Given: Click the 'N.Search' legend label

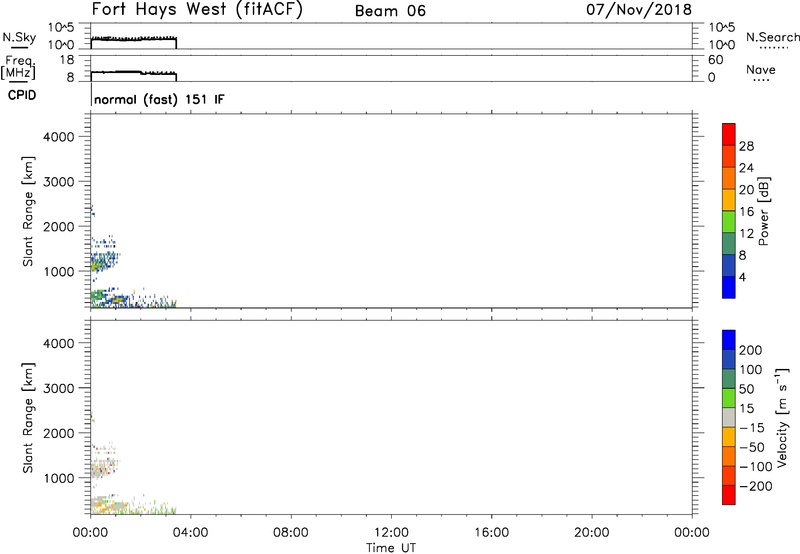Looking at the screenshot, I should tap(772, 37).
